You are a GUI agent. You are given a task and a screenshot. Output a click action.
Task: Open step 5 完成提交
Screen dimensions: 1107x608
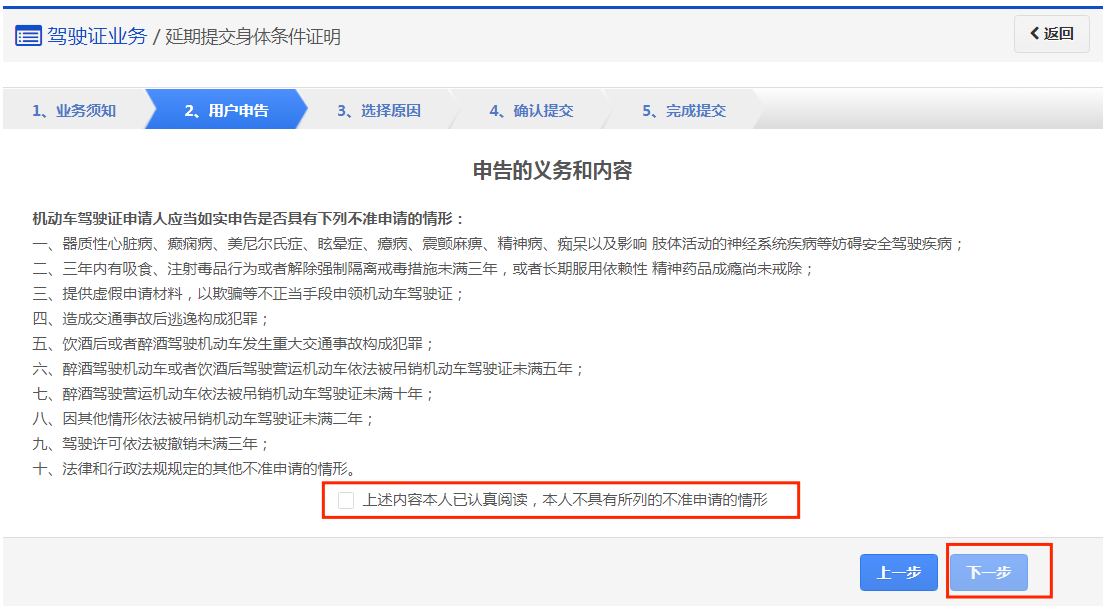click(684, 111)
